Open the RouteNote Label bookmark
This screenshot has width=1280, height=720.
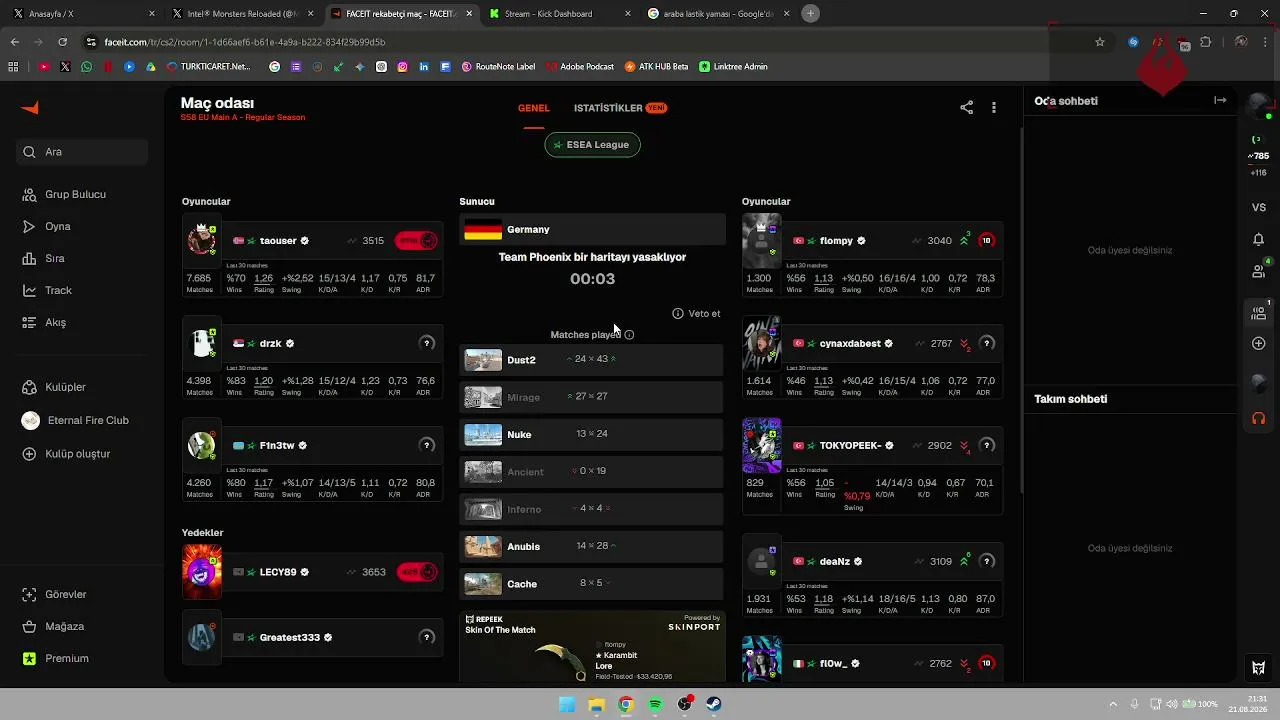click(498, 67)
